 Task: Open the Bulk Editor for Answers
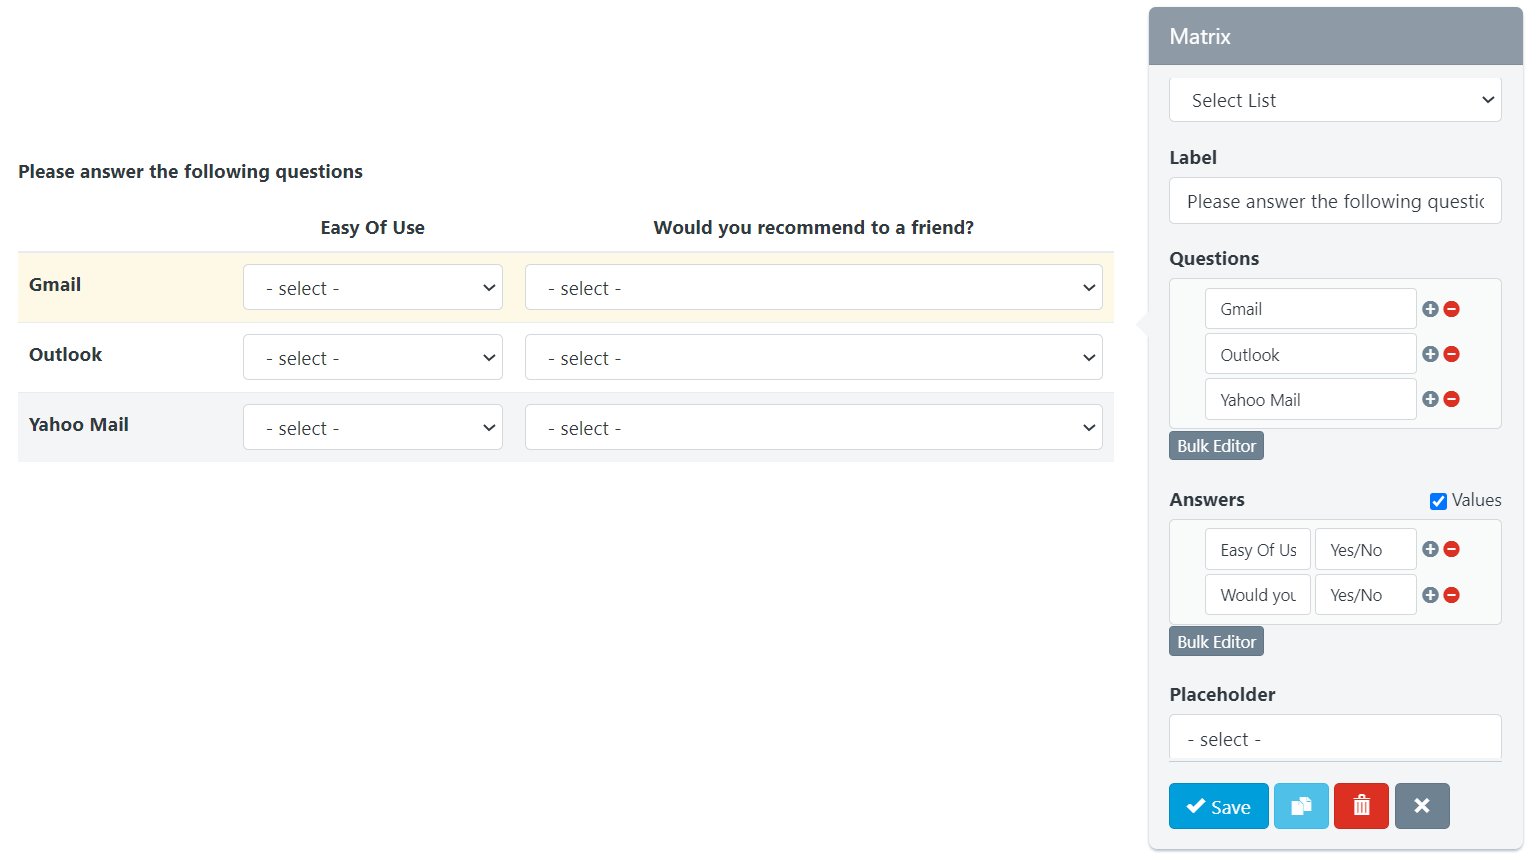click(1216, 642)
